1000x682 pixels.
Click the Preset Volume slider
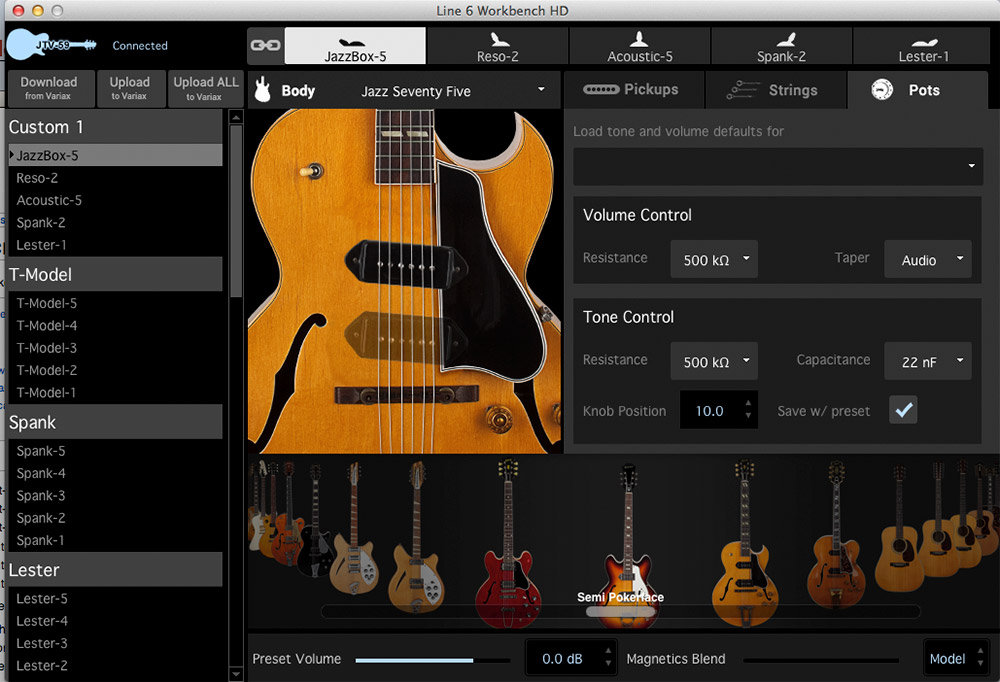tap(432, 660)
